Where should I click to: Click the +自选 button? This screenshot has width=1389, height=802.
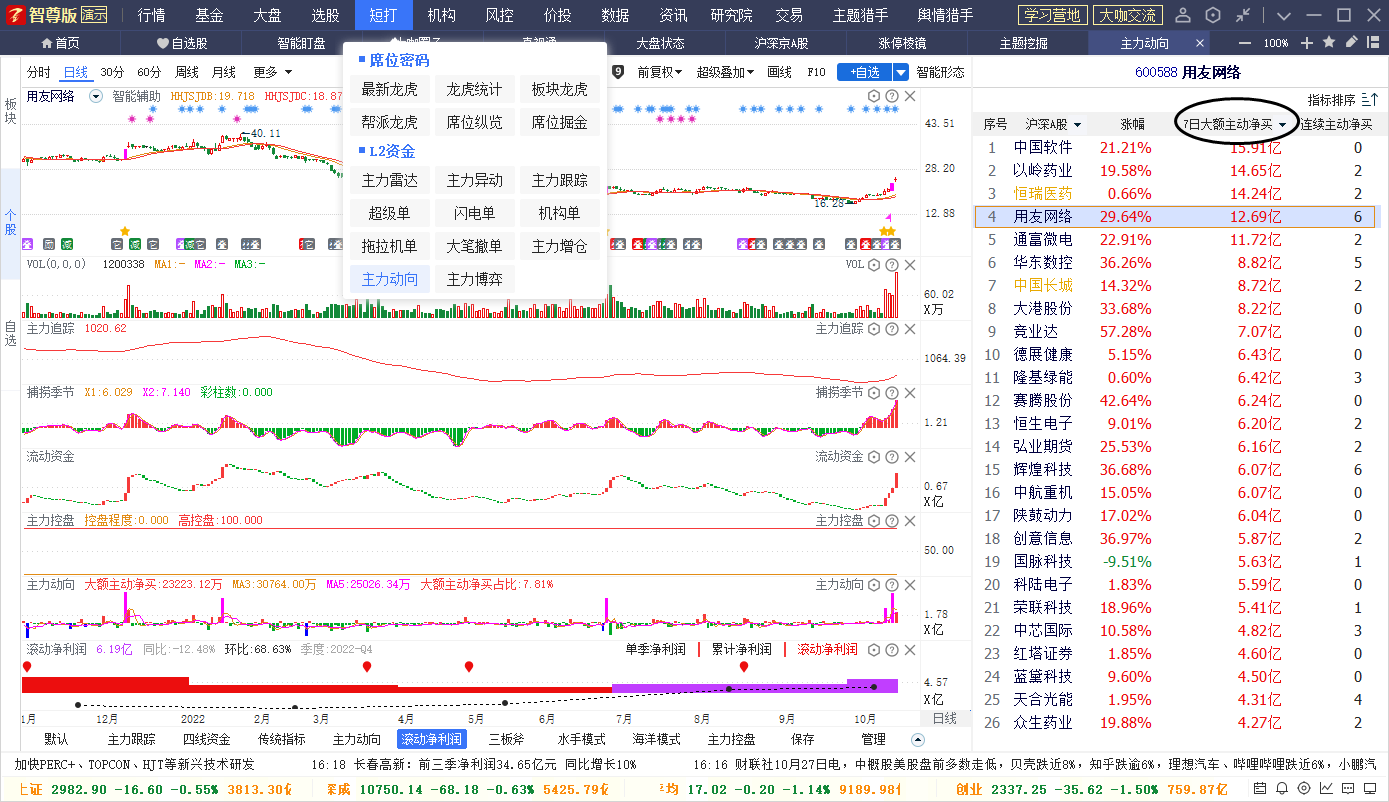[865, 72]
